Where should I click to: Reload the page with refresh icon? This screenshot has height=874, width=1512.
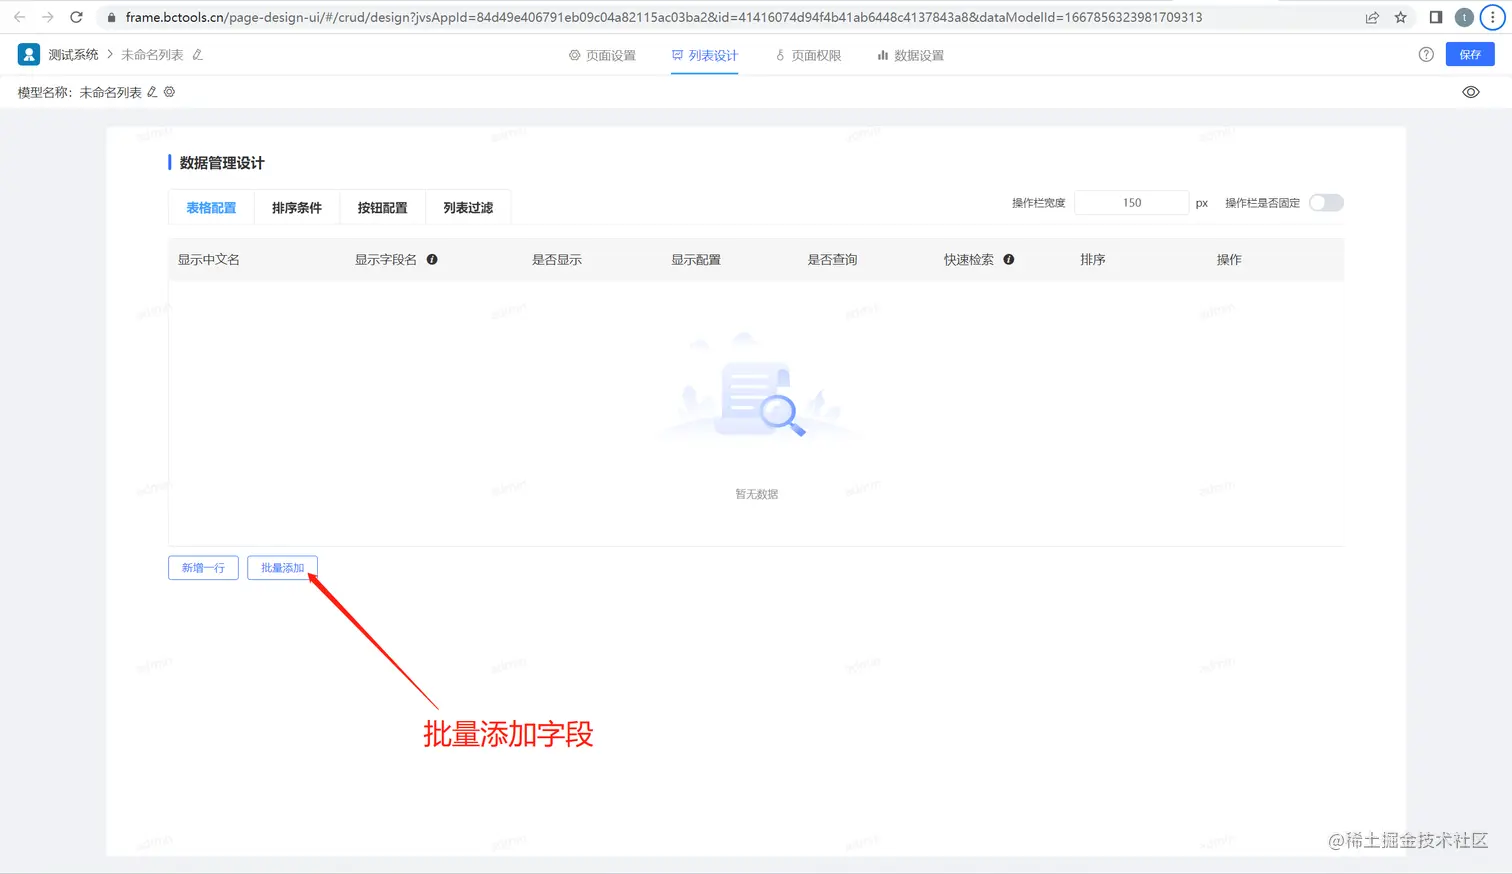[x=76, y=17]
